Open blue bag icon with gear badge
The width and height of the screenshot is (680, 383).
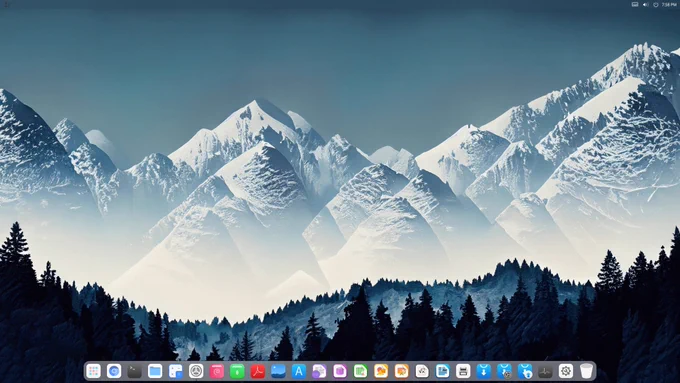[x=504, y=371]
